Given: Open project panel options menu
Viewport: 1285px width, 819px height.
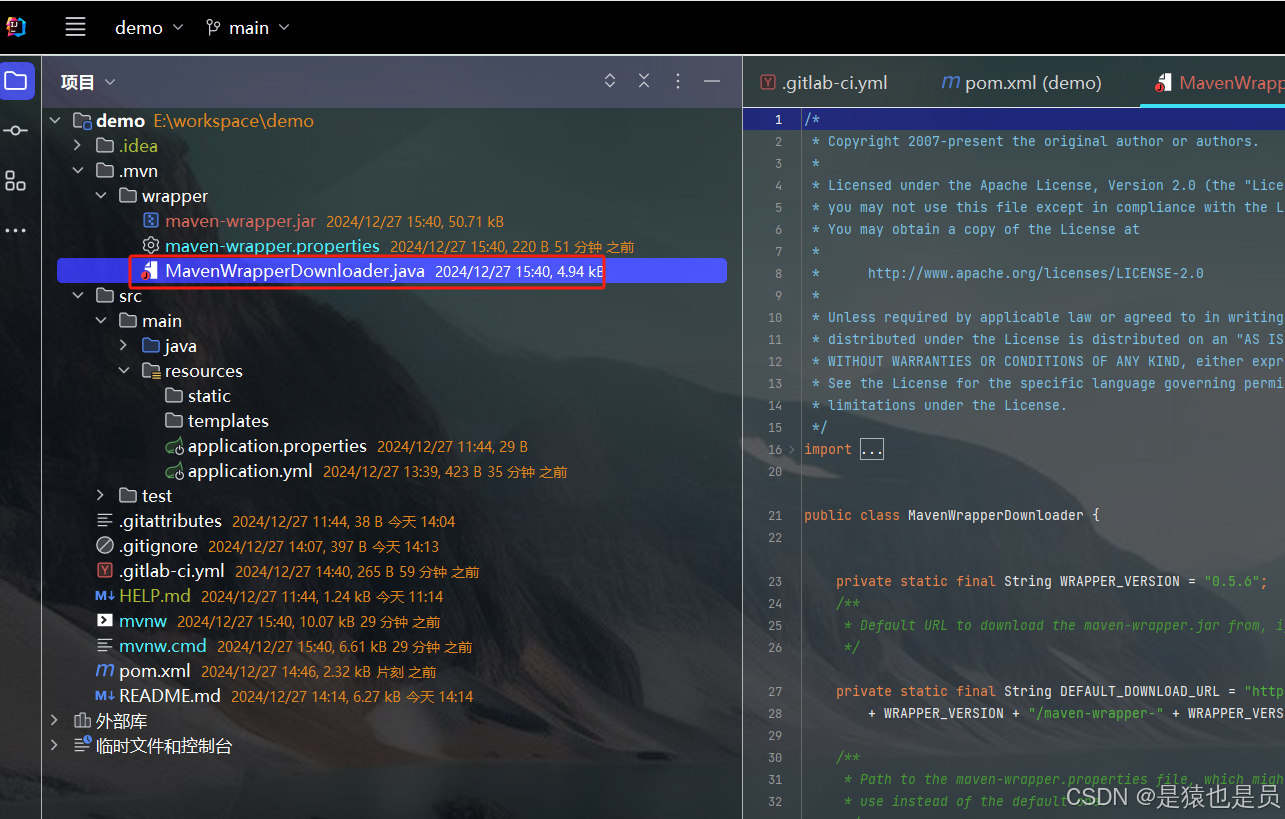Looking at the screenshot, I should [x=678, y=81].
